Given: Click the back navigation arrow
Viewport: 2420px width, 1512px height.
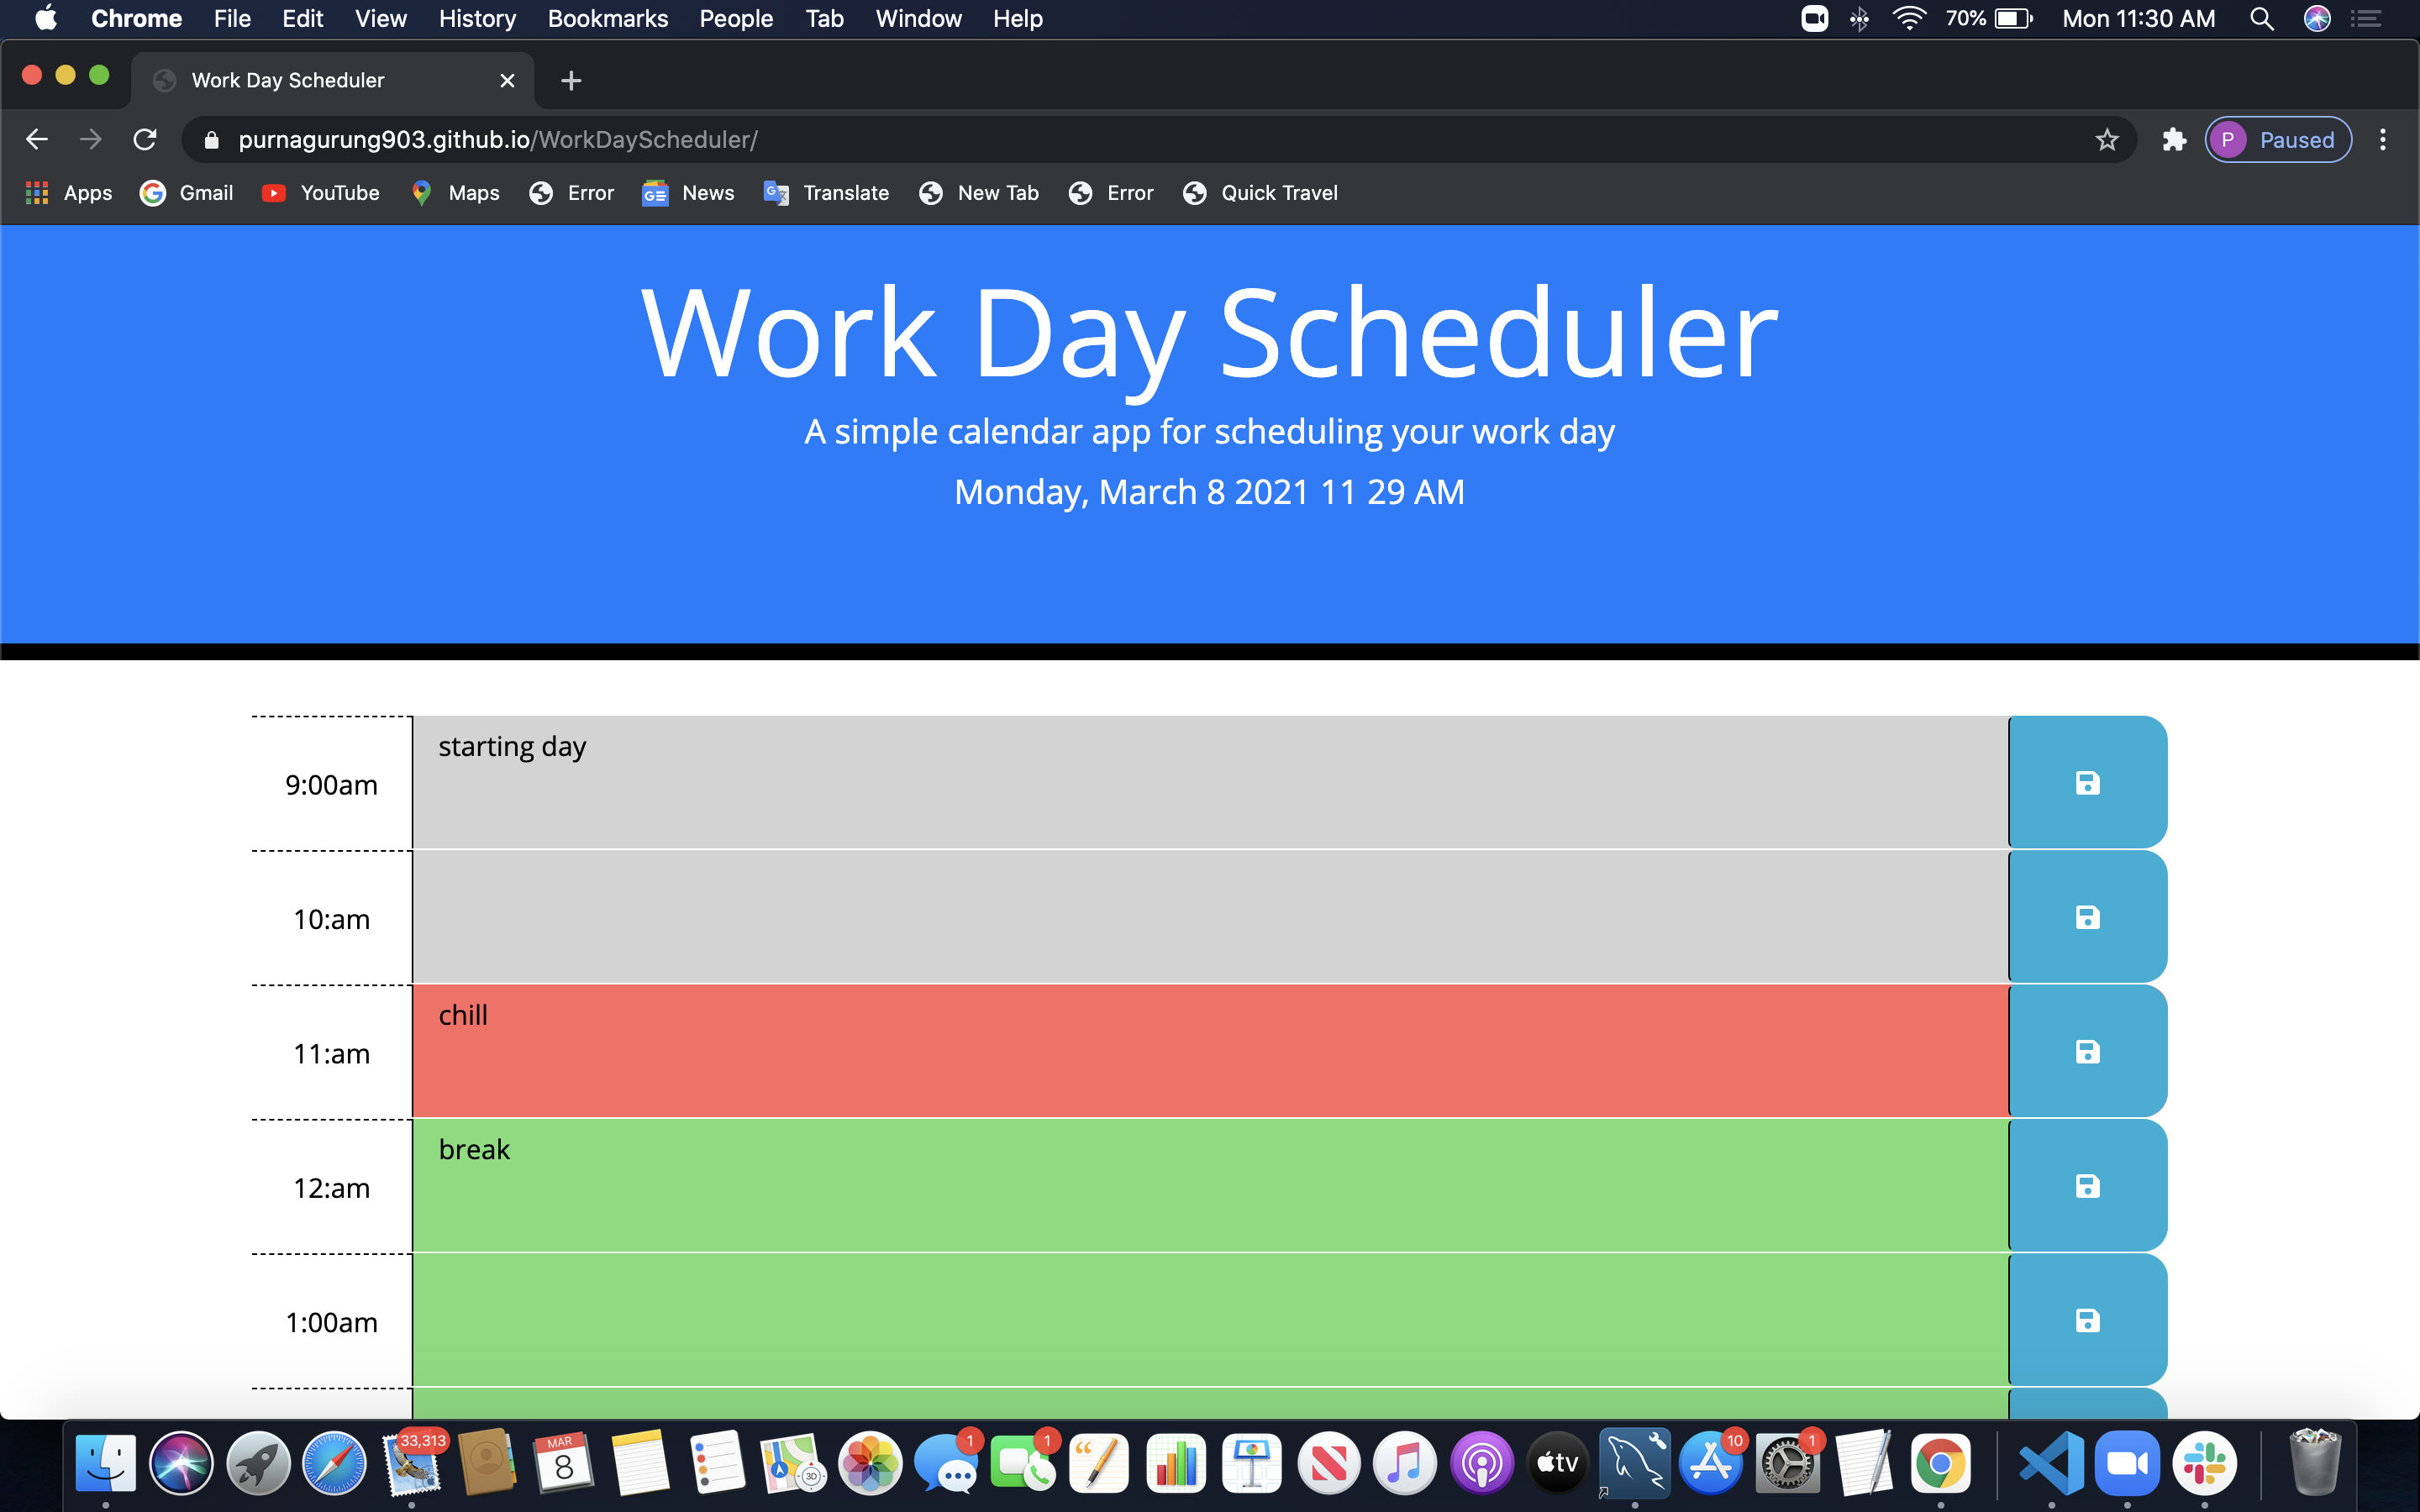Looking at the screenshot, I should click(36, 139).
